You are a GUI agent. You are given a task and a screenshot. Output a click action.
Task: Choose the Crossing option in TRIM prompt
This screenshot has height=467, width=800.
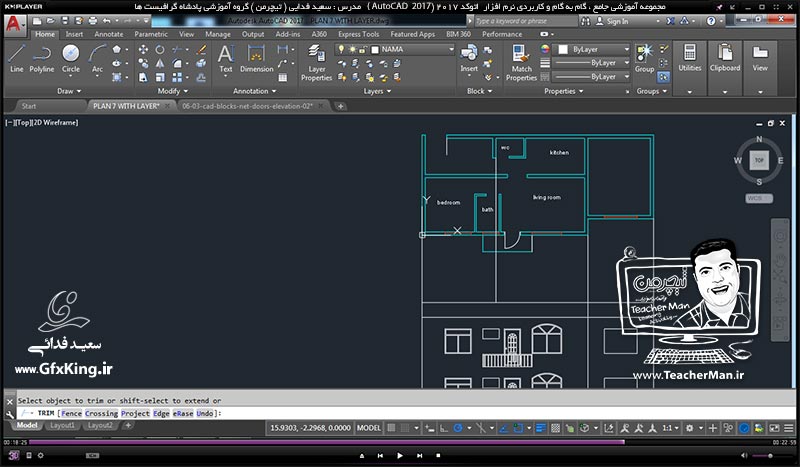[x=101, y=413]
